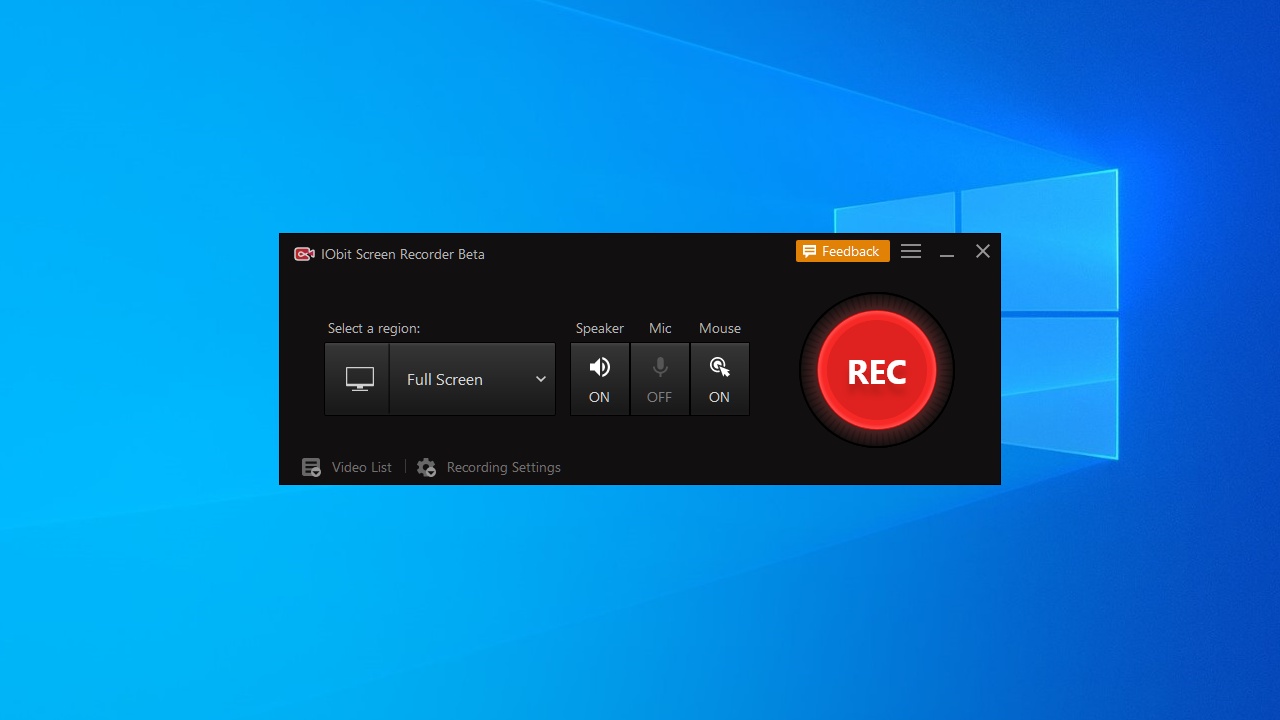
Task: Open the hamburger menu icon
Action: pos(911,252)
